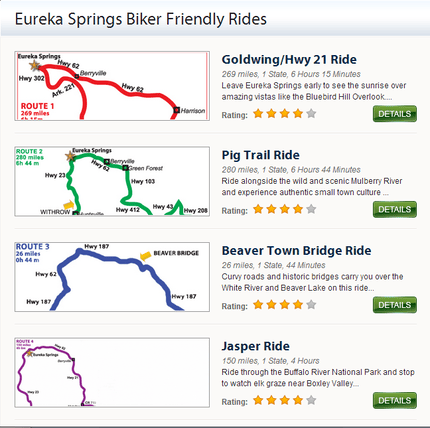Click the first star of Goldwing ride rating
This screenshot has height=428, width=430.
coord(258,114)
